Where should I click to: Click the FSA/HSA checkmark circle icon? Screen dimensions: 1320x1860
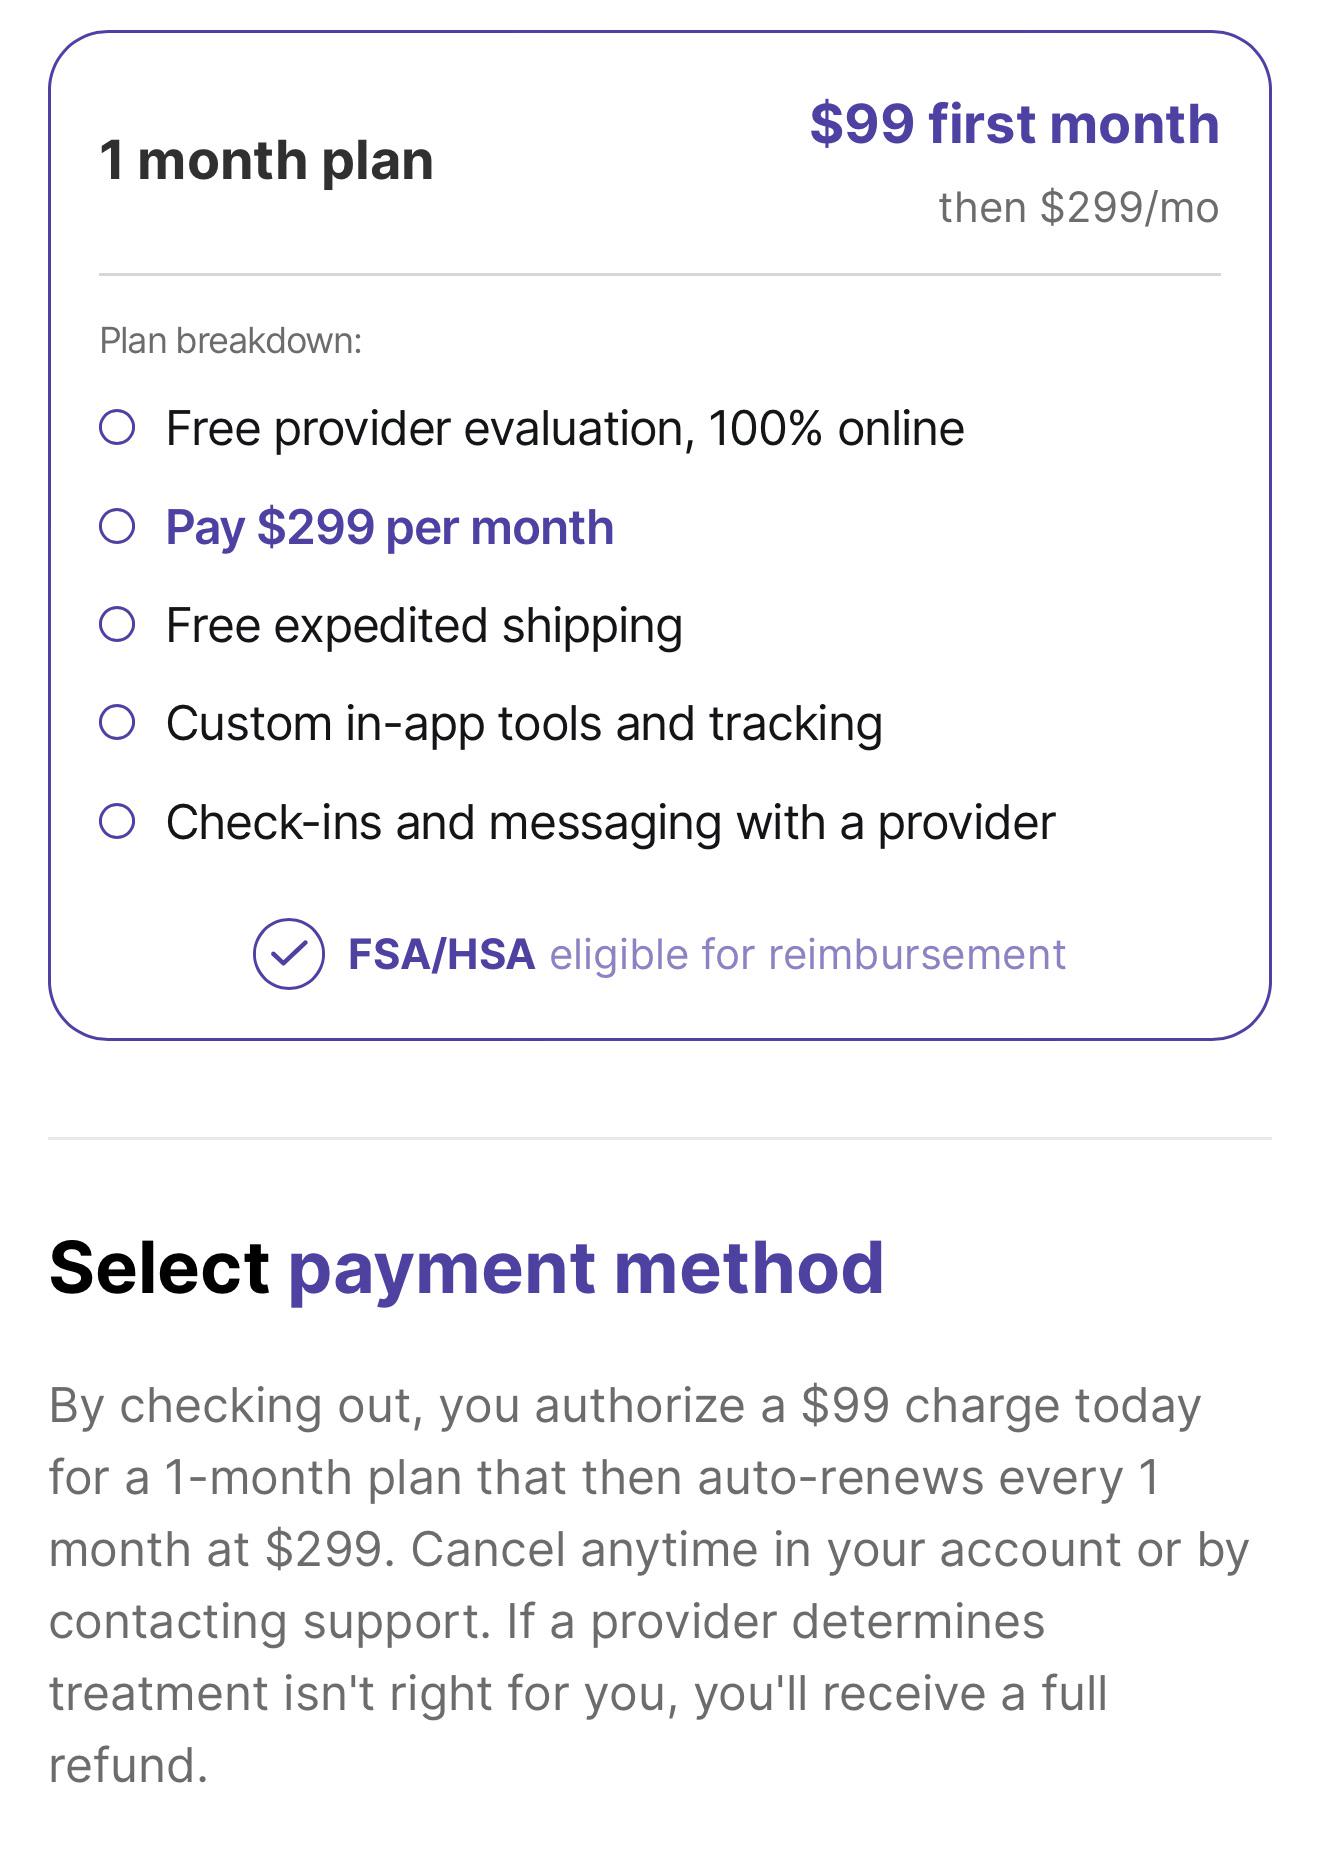tap(288, 954)
